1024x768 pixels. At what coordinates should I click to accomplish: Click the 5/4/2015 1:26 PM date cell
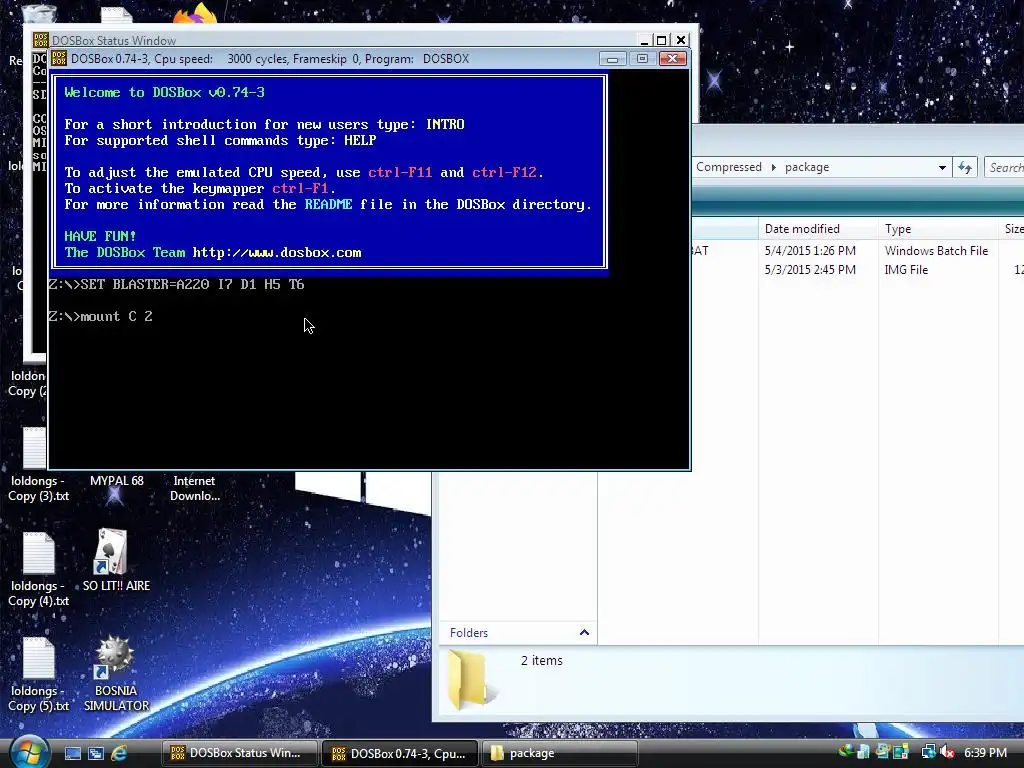pos(810,251)
